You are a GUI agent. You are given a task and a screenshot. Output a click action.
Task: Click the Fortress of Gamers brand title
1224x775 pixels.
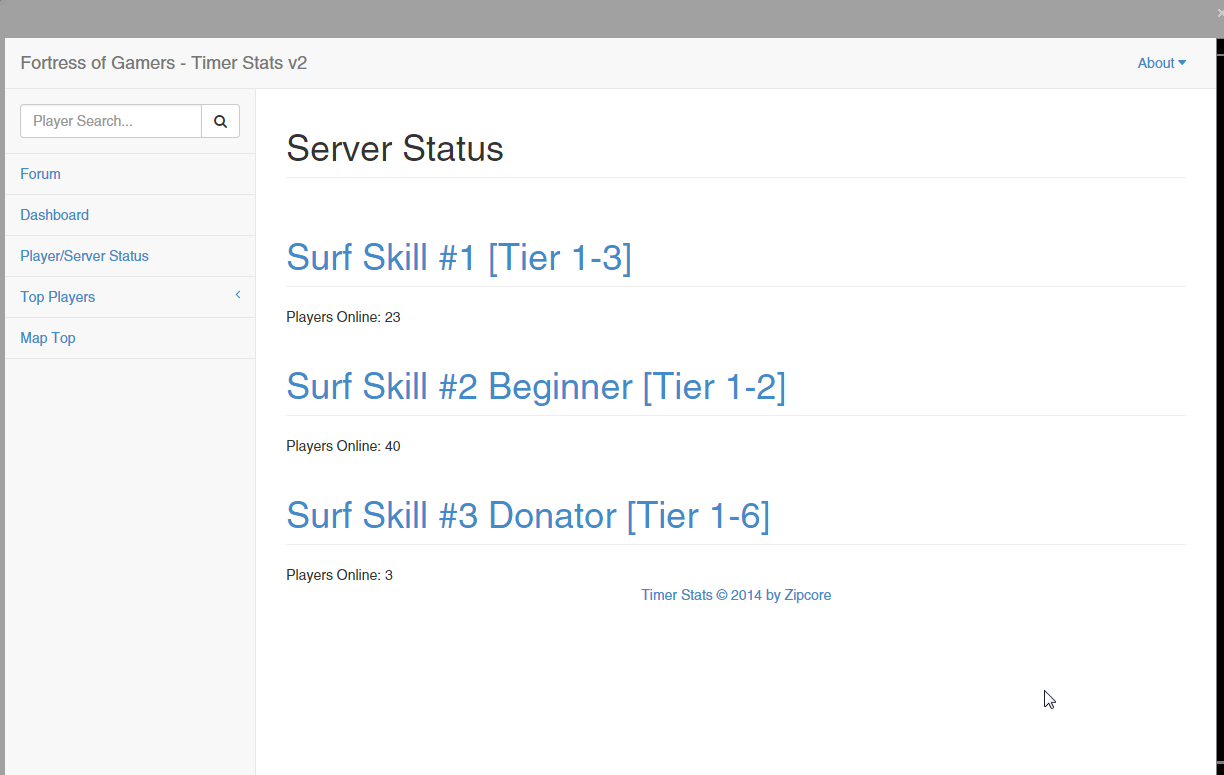point(163,63)
